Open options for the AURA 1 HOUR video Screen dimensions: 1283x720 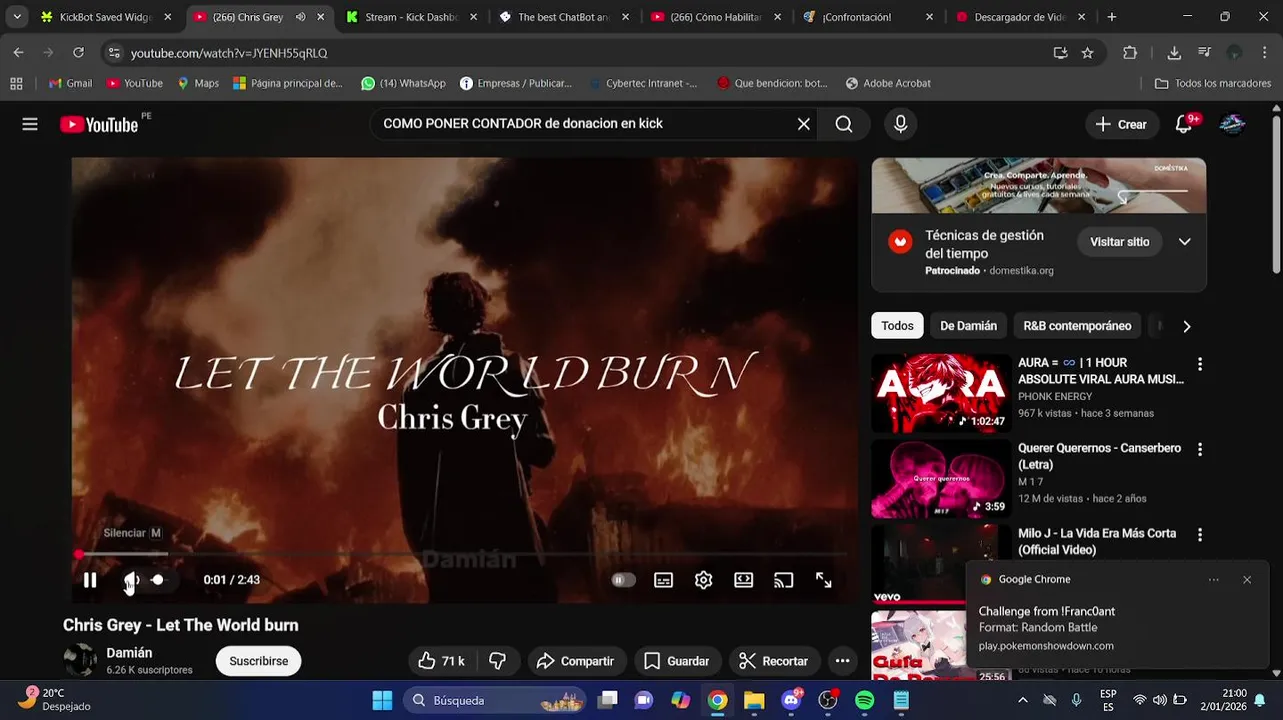coord(1200,364)
